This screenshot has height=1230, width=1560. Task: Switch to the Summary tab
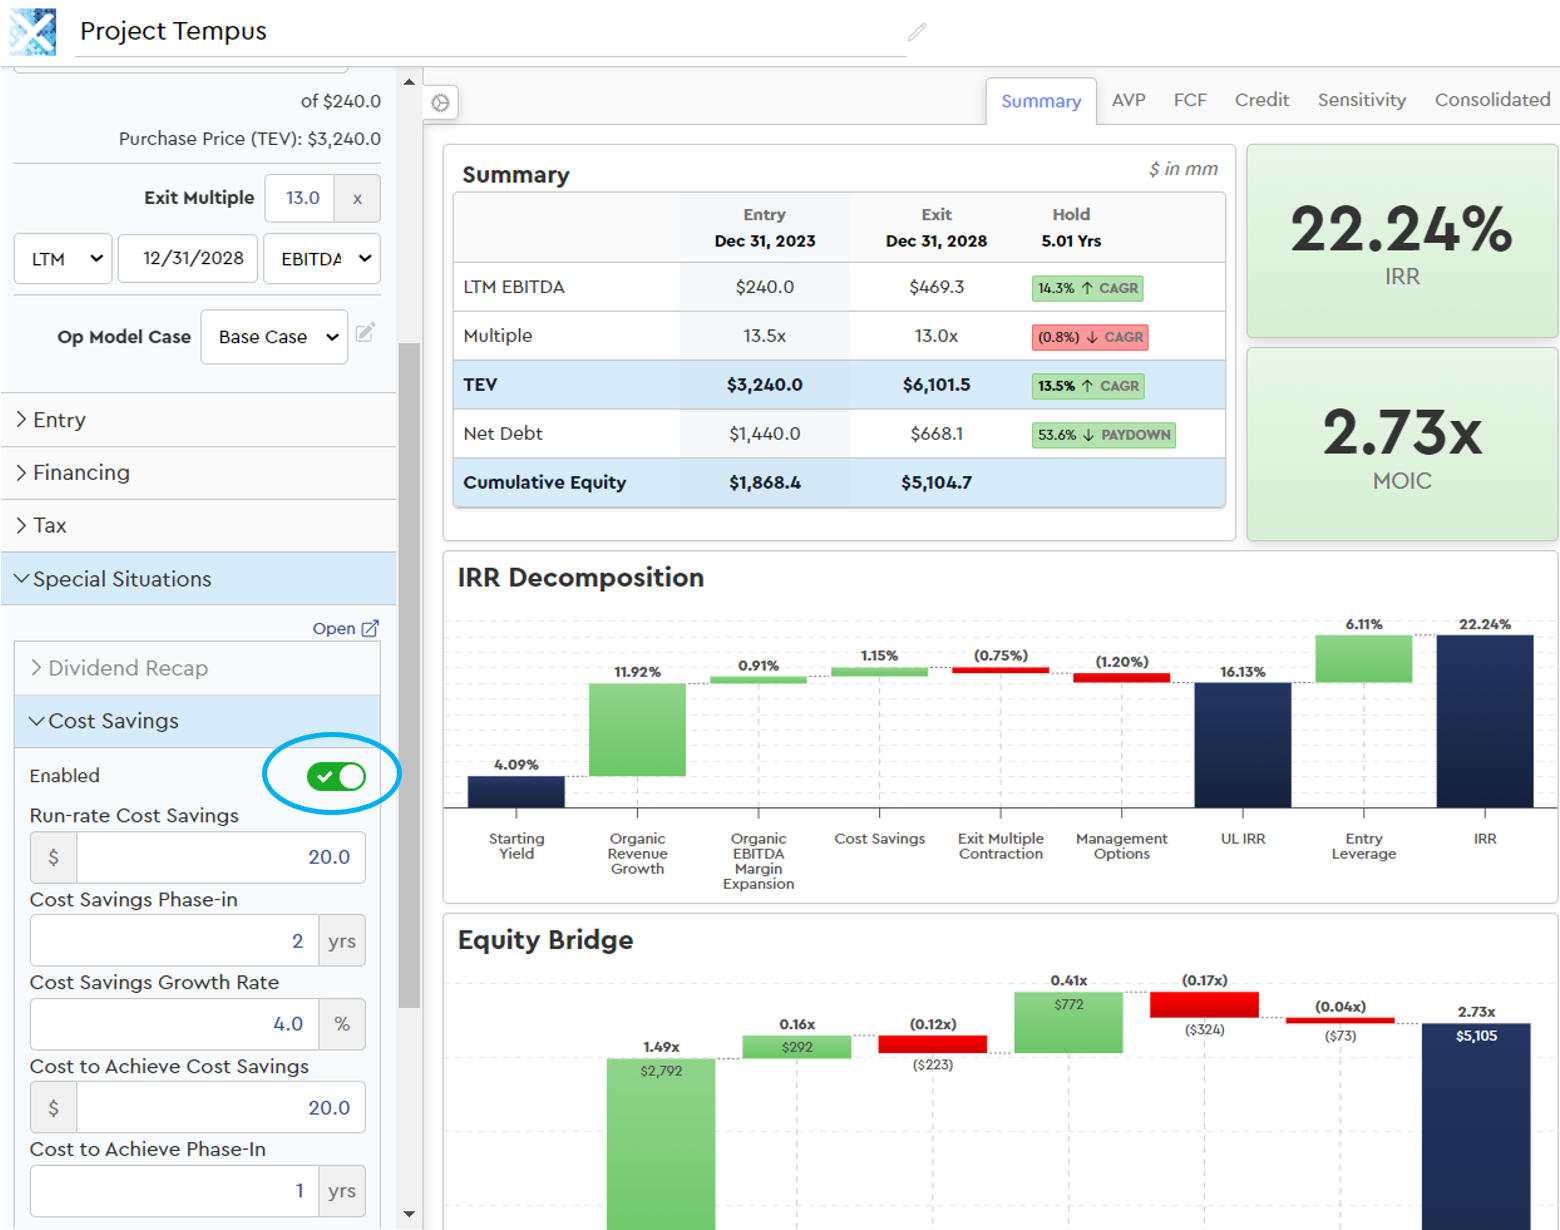pos(1041,101)
